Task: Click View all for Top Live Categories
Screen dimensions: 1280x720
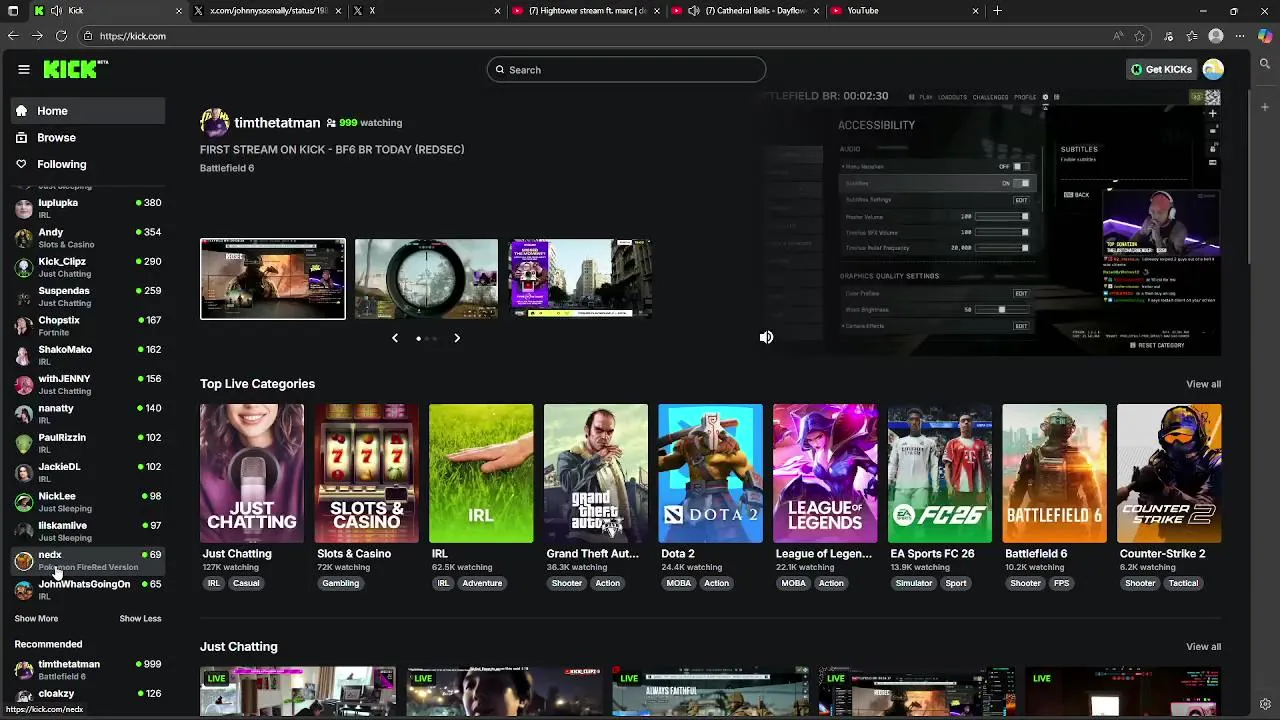Action: (1203, 384)
